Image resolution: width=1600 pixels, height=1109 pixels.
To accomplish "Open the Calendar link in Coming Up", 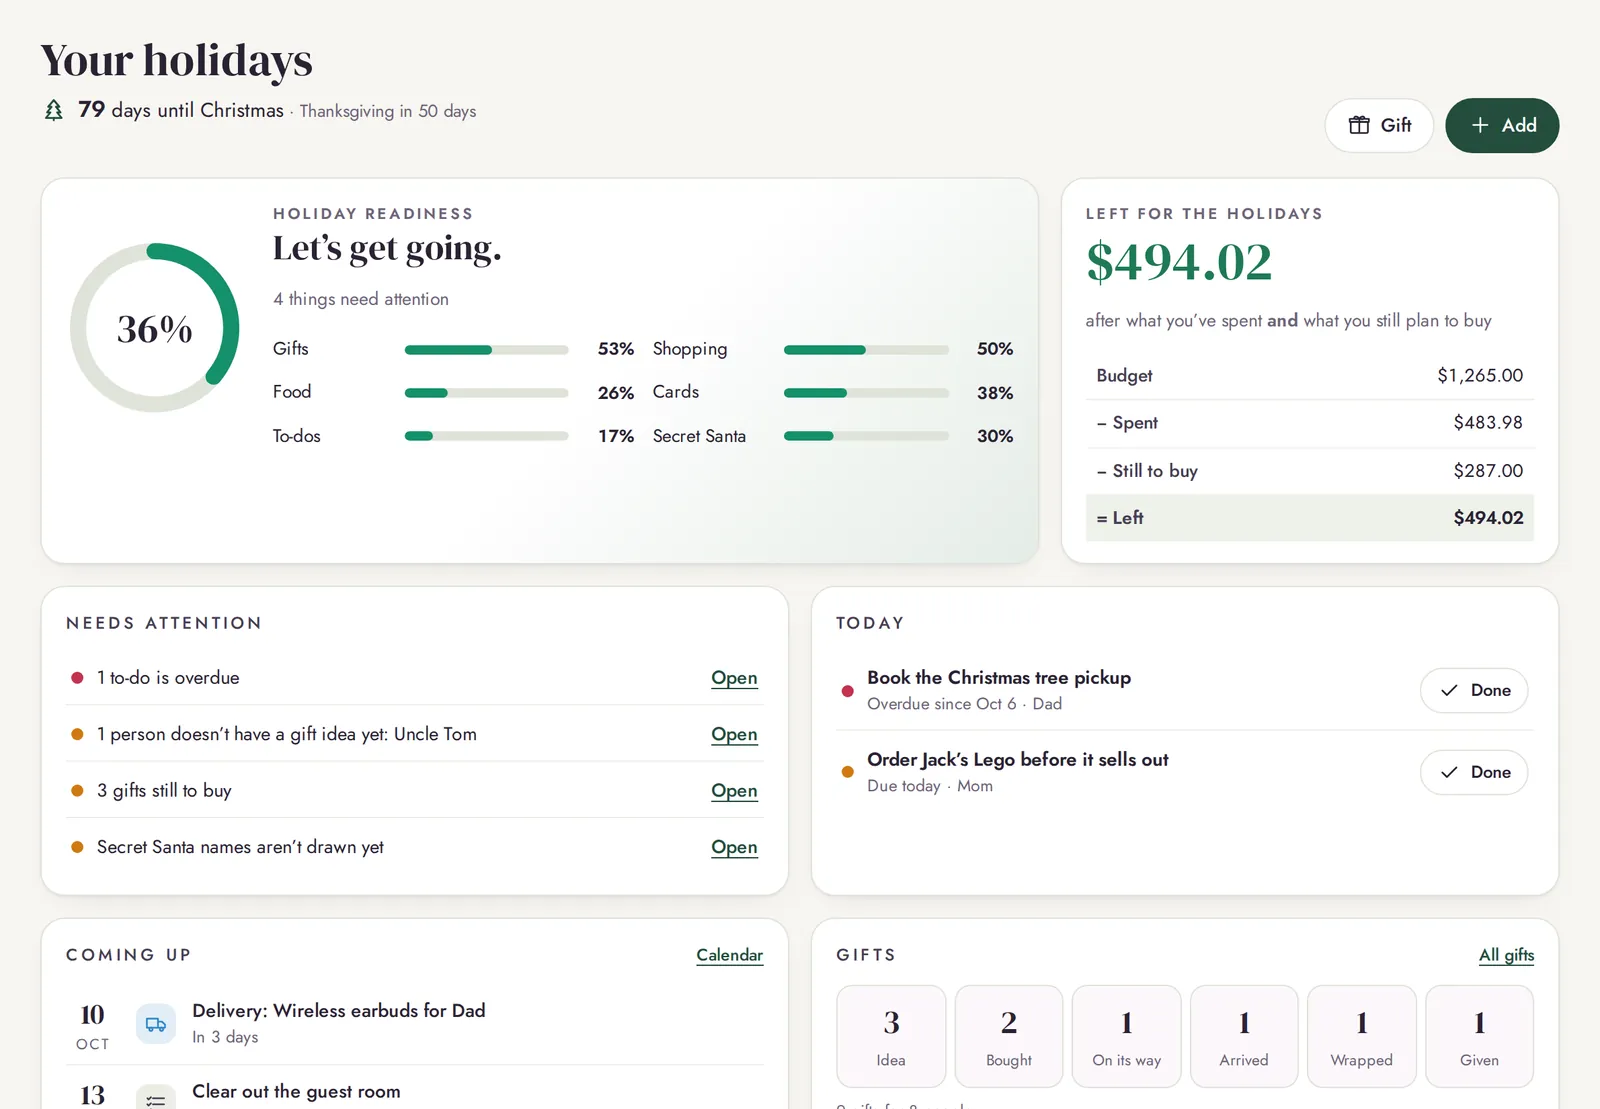I will (x=729, y=955).
